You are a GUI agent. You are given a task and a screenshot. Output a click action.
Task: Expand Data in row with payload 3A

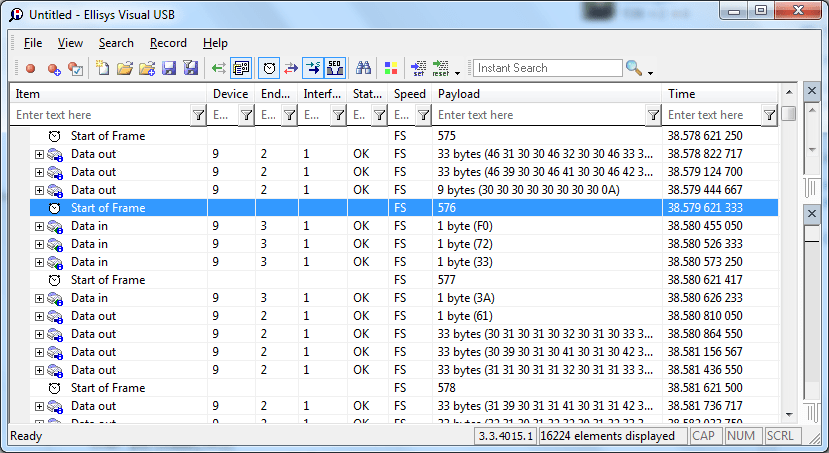(x=39, y=298)
